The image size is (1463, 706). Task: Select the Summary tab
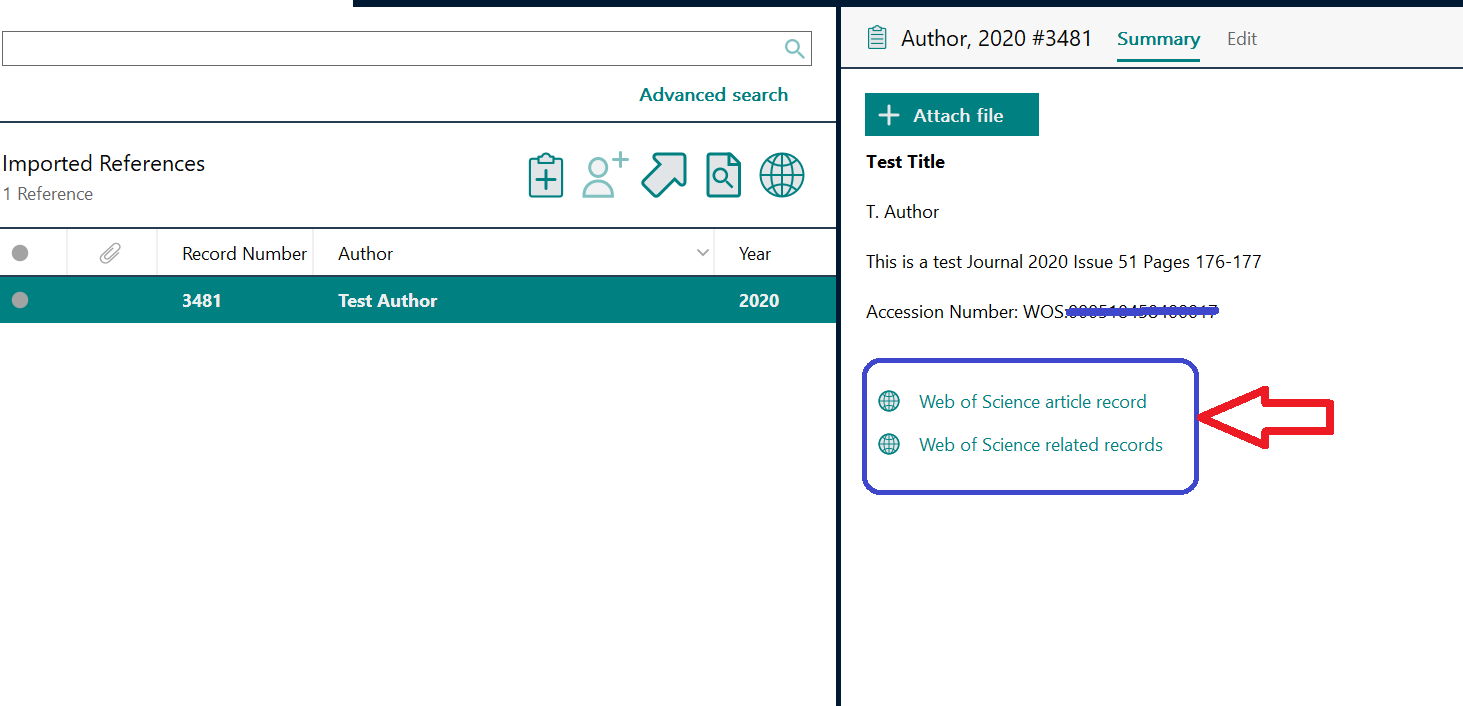coord(1158,39)
